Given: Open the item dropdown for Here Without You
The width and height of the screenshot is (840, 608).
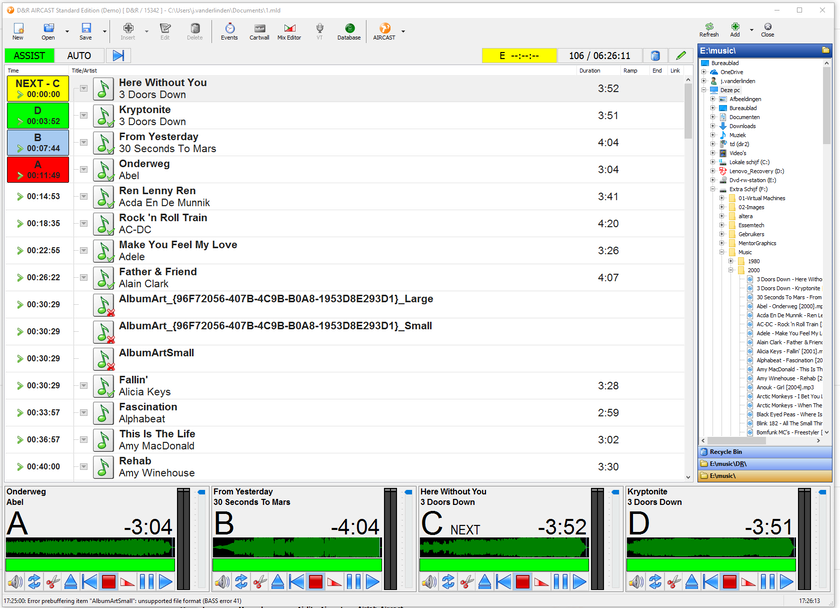Looking at the screenshot, I should click(x=84, y=88).
